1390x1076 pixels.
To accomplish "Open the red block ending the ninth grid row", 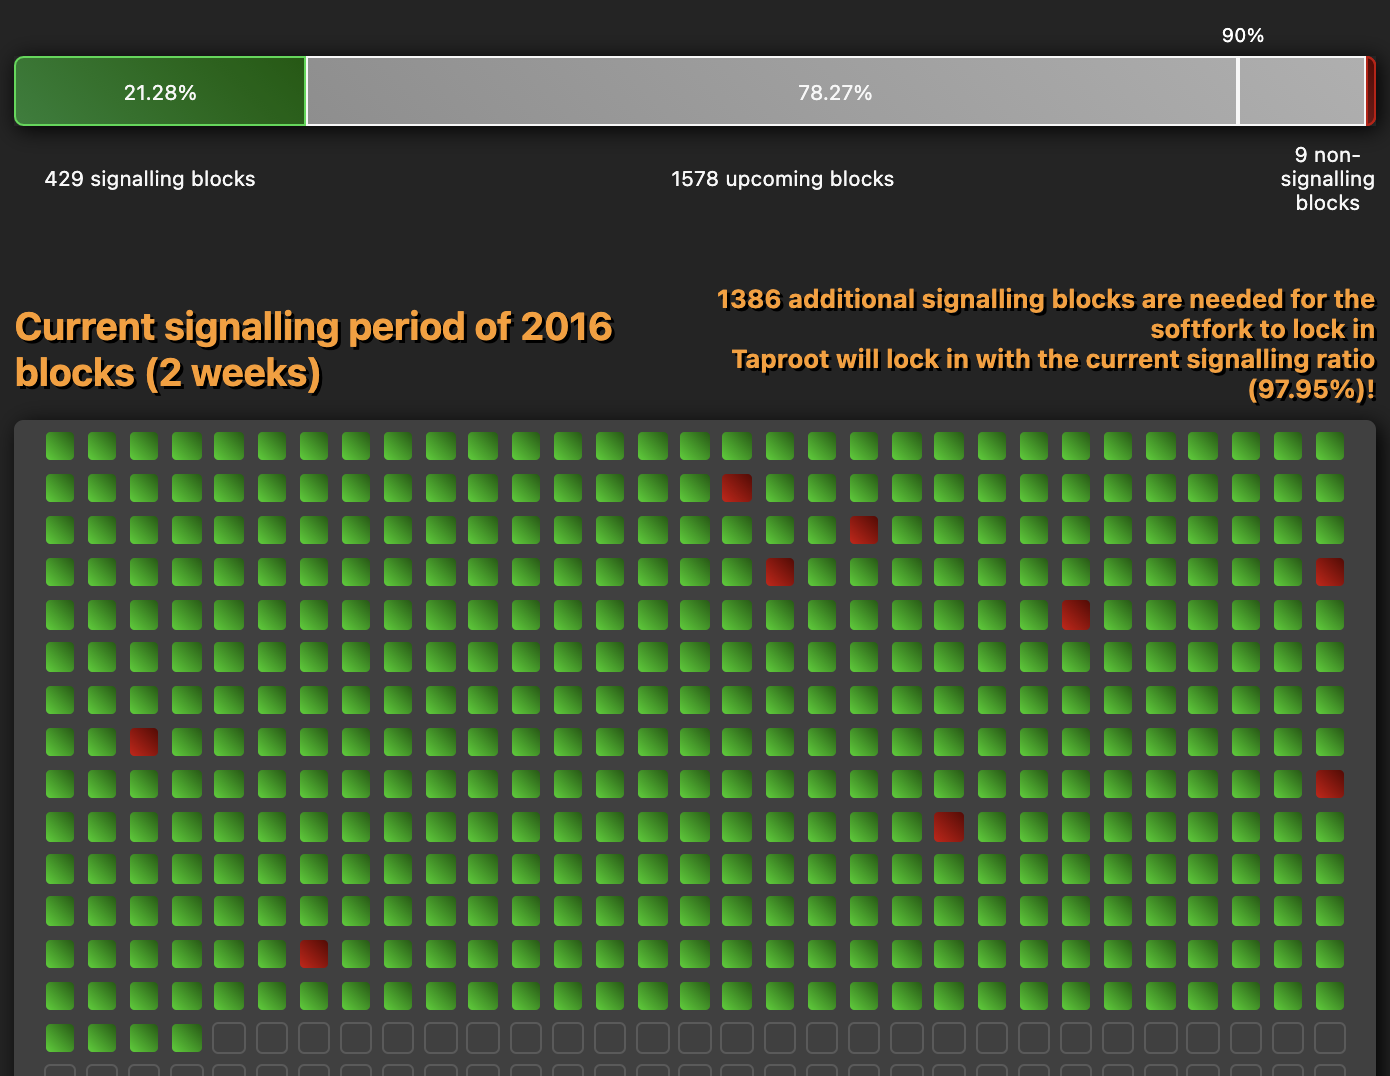I will click(x=1330, y=784).
